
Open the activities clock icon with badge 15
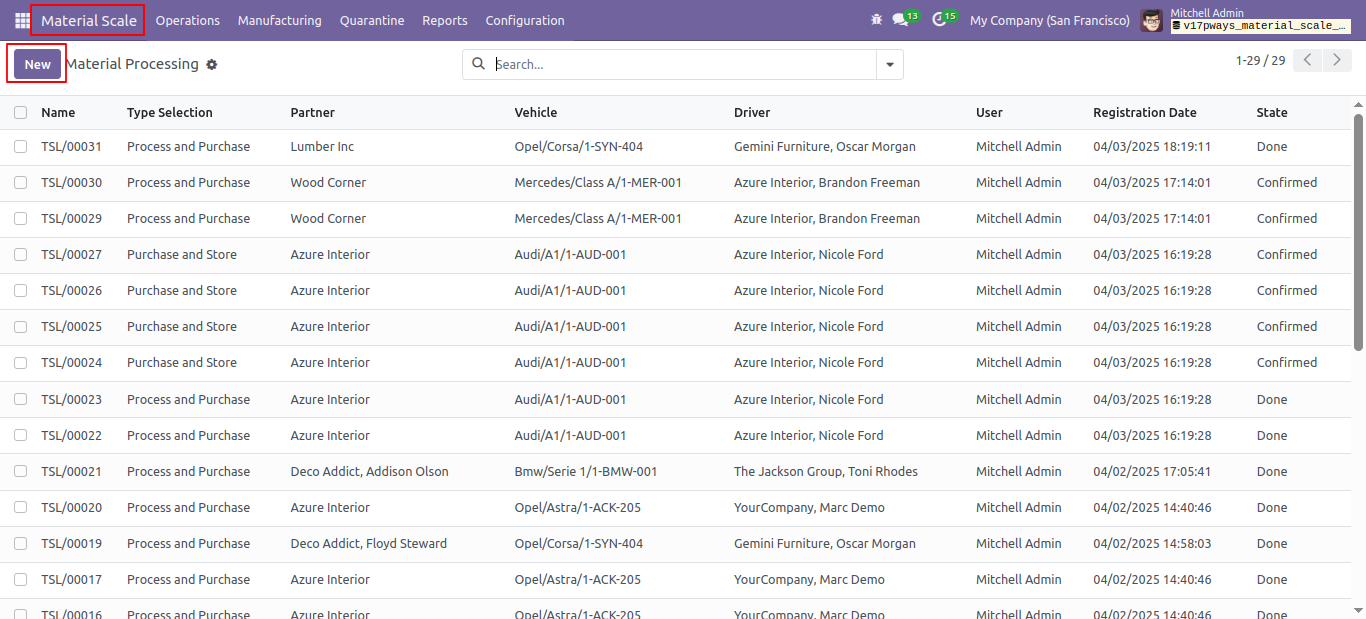(x=942, y=20)
